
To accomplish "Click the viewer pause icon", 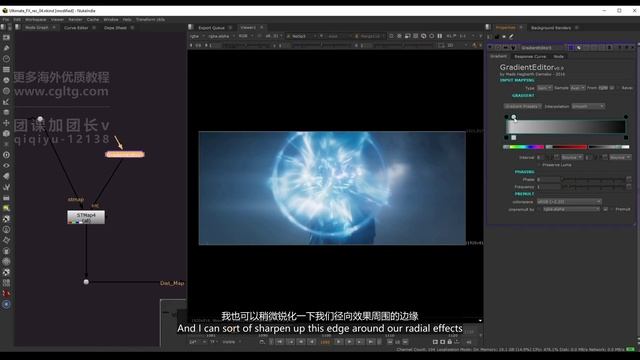I will point(440,36).
